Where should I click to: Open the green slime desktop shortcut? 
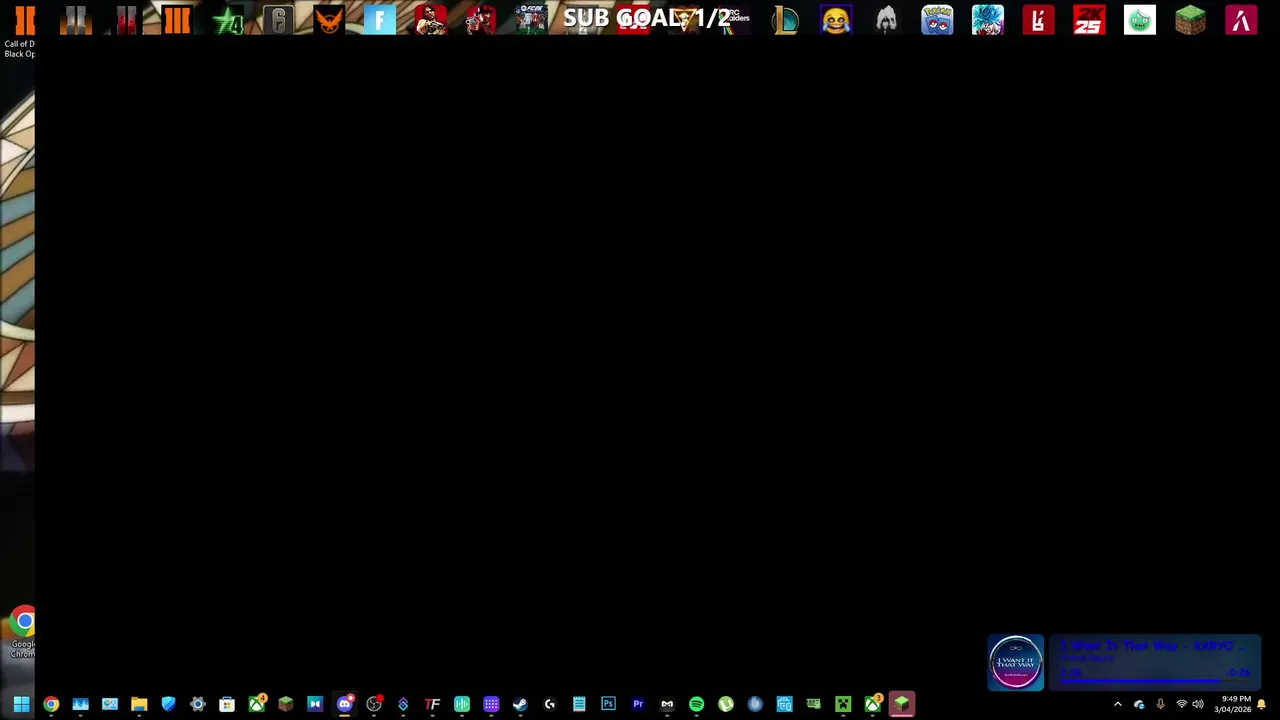tap(1140, 20)
